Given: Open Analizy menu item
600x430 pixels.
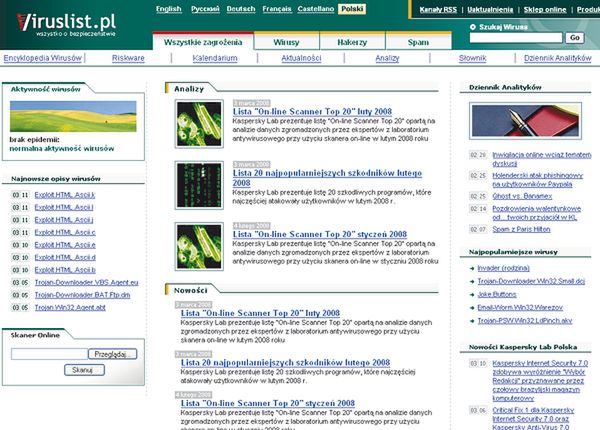Looking at the screenshot, I should [387, 58].
